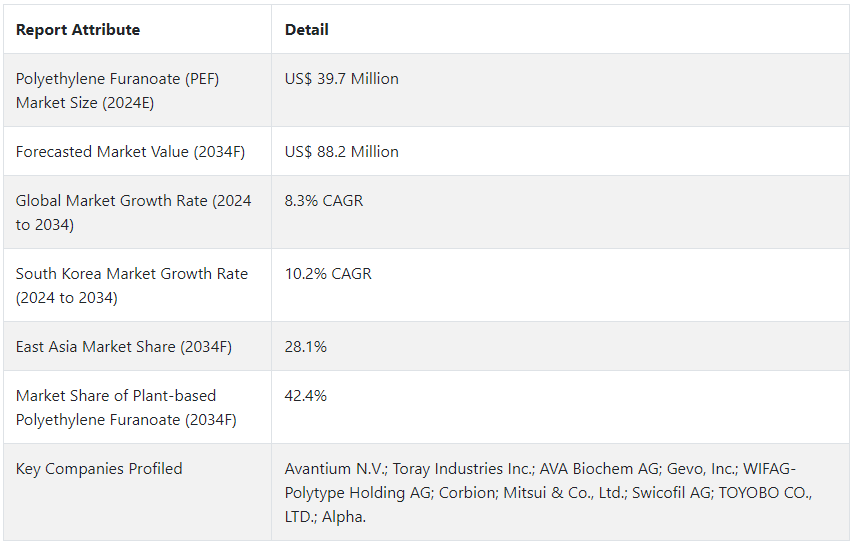This screenshot has height=543, width=852.
Task: Click the Global Market Growth Rate label
Action: coord(133,212)
